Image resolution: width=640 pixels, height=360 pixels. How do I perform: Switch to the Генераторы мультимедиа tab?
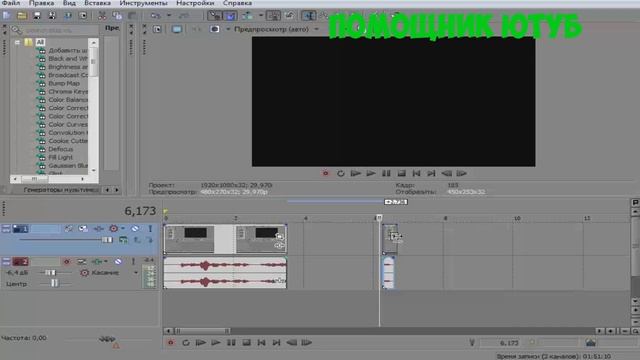61,190
